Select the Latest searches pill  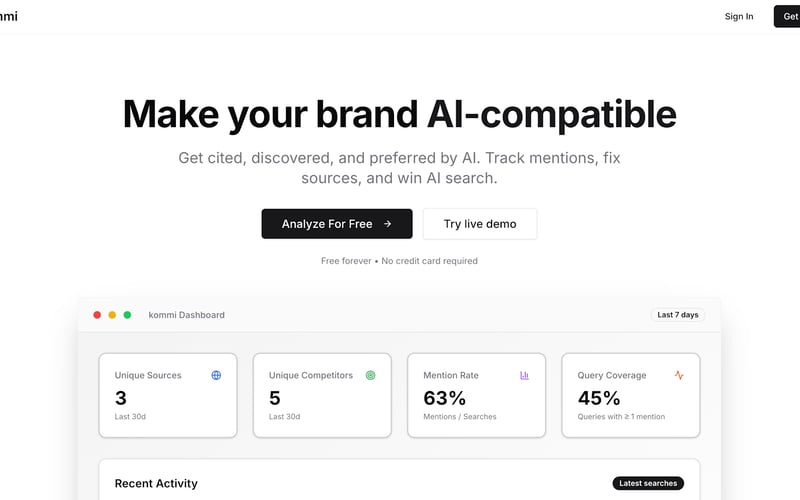tap(648, 483)
